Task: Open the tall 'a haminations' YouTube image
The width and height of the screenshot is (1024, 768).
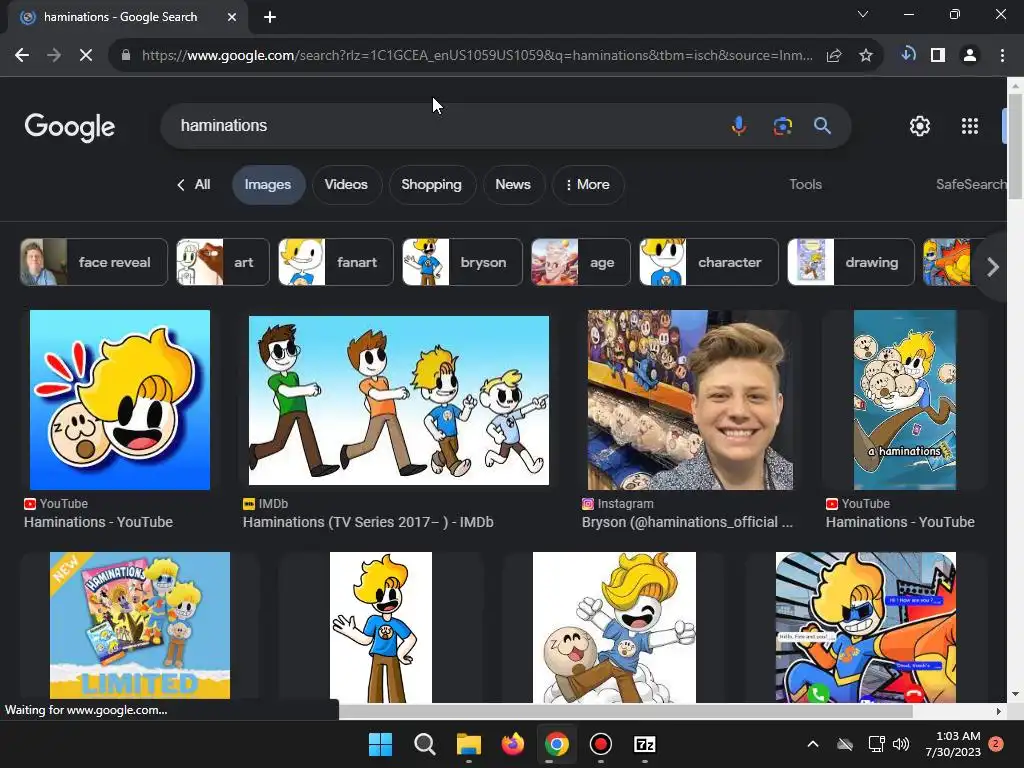Action: tap(904, 400)
